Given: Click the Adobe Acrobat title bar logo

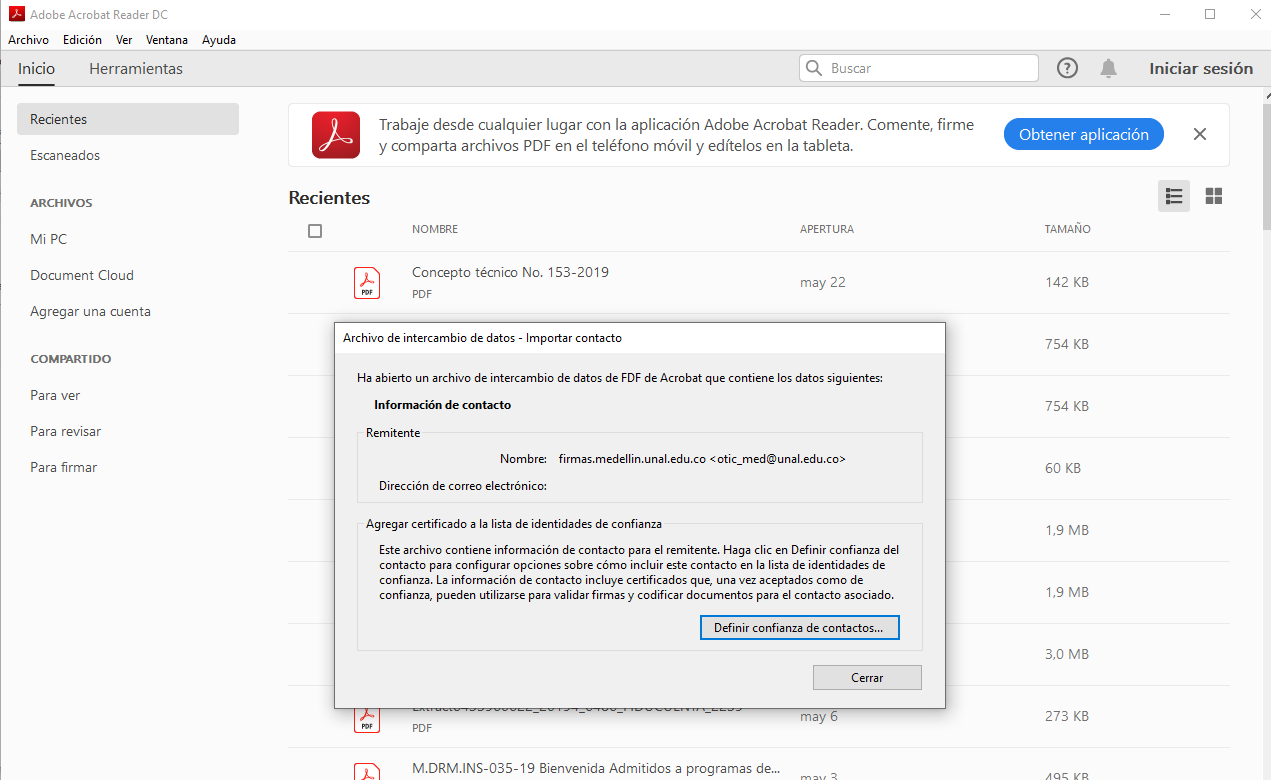Looking at the screenshot, I should [x=16, y=14].
